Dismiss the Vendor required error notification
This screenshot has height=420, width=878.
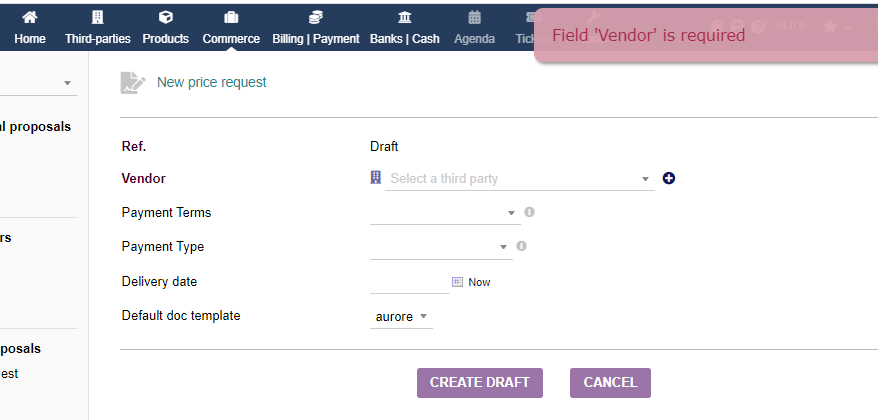pos(706,35)
